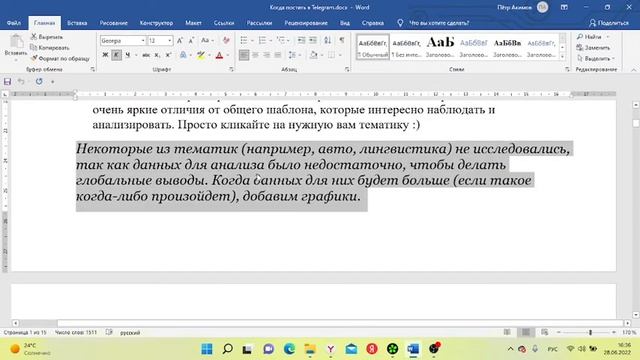Redo the action in Quick Access toolbar
This screenshot has height=360, width=640.
39,82
